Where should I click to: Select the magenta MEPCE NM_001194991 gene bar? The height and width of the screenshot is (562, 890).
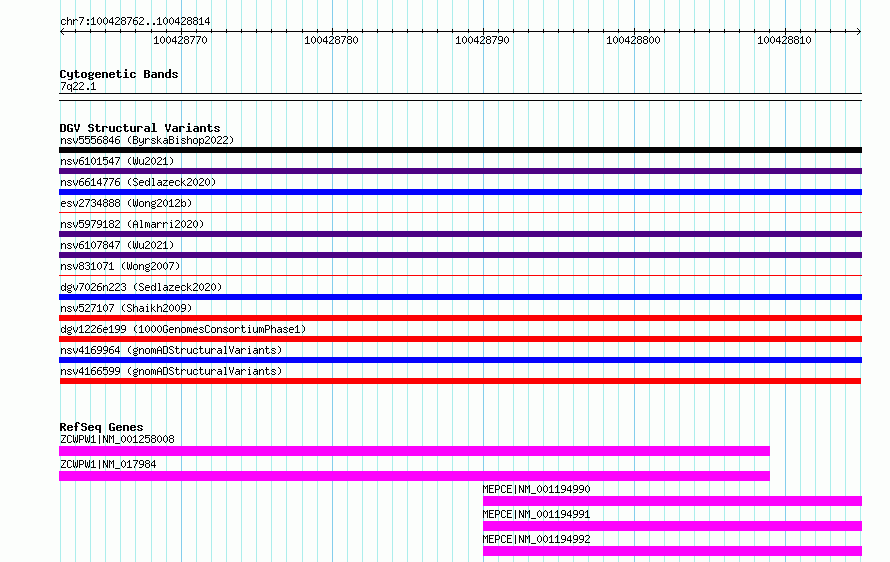click(x=673, y=526)
